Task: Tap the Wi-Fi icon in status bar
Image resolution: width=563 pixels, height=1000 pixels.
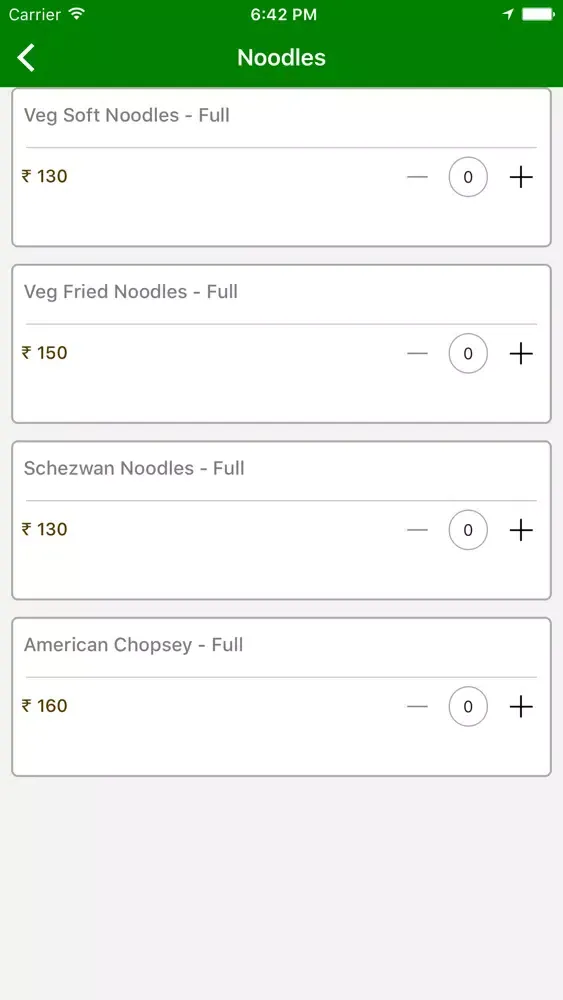Action: [x=77, y=14]
